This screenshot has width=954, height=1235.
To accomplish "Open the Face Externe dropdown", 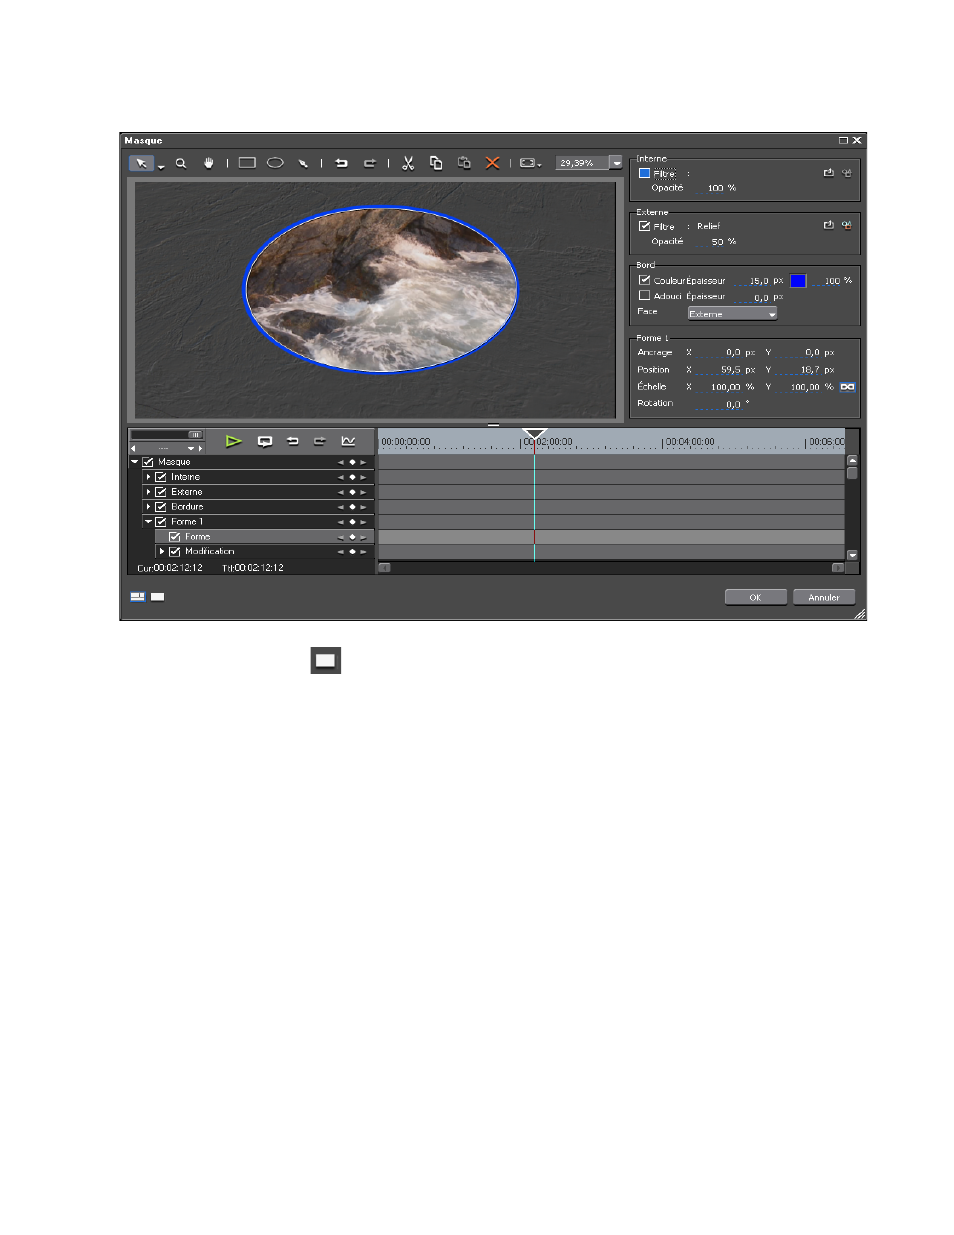I will point(732,314).
